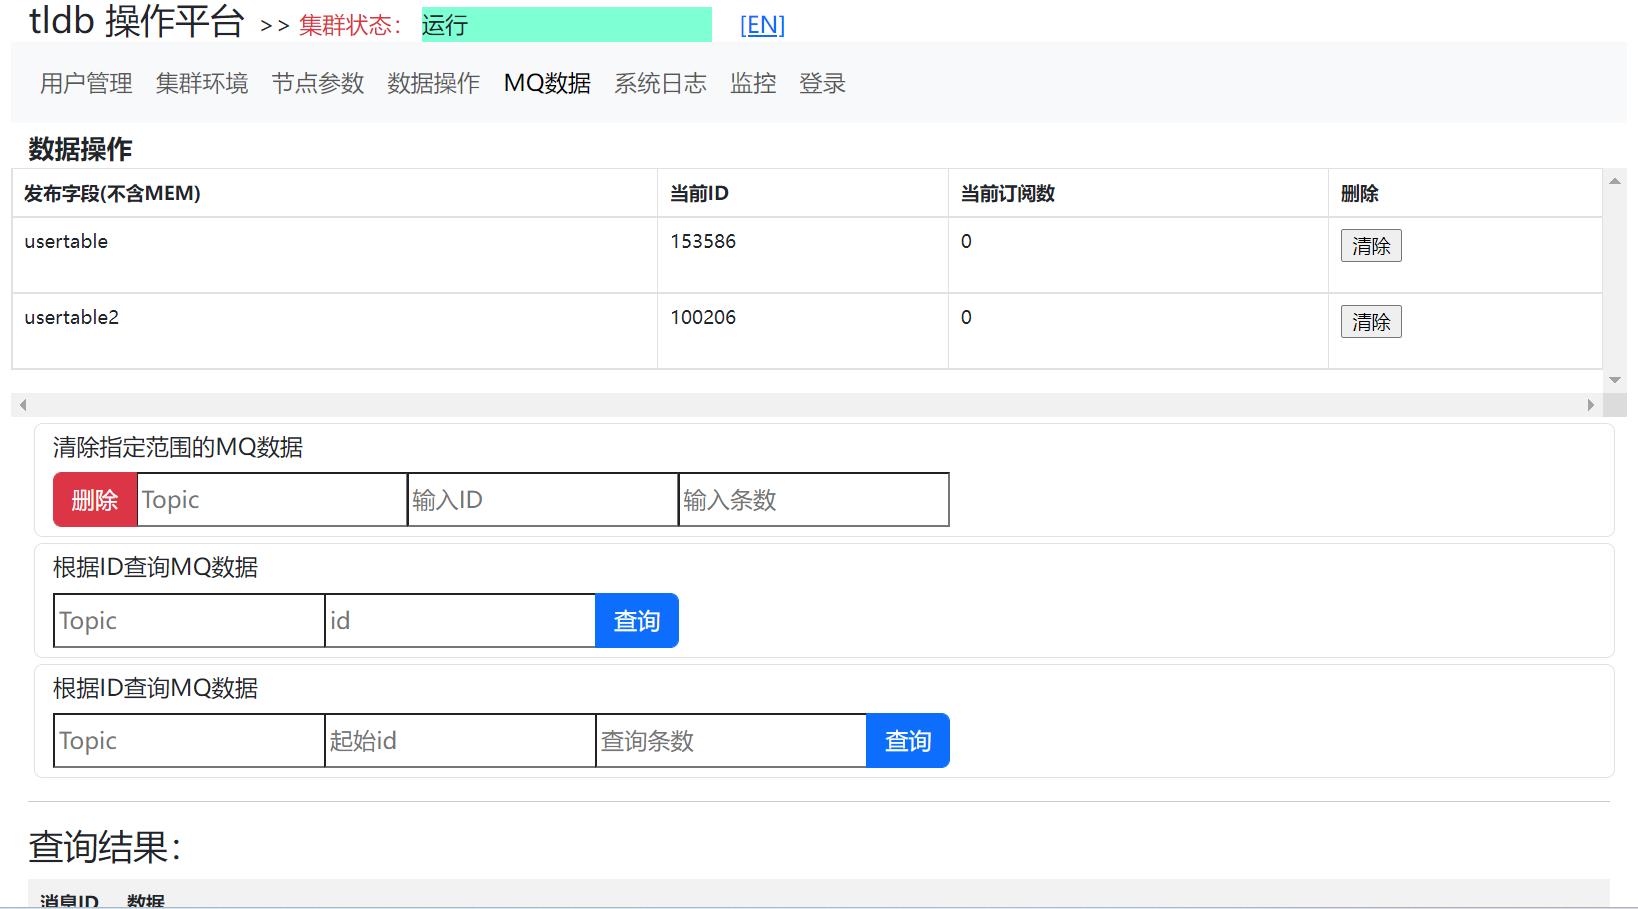Switch to the 数据操作 nav item
The height and width of the screenshot is (909, 1638).
(x=434, y=84)
